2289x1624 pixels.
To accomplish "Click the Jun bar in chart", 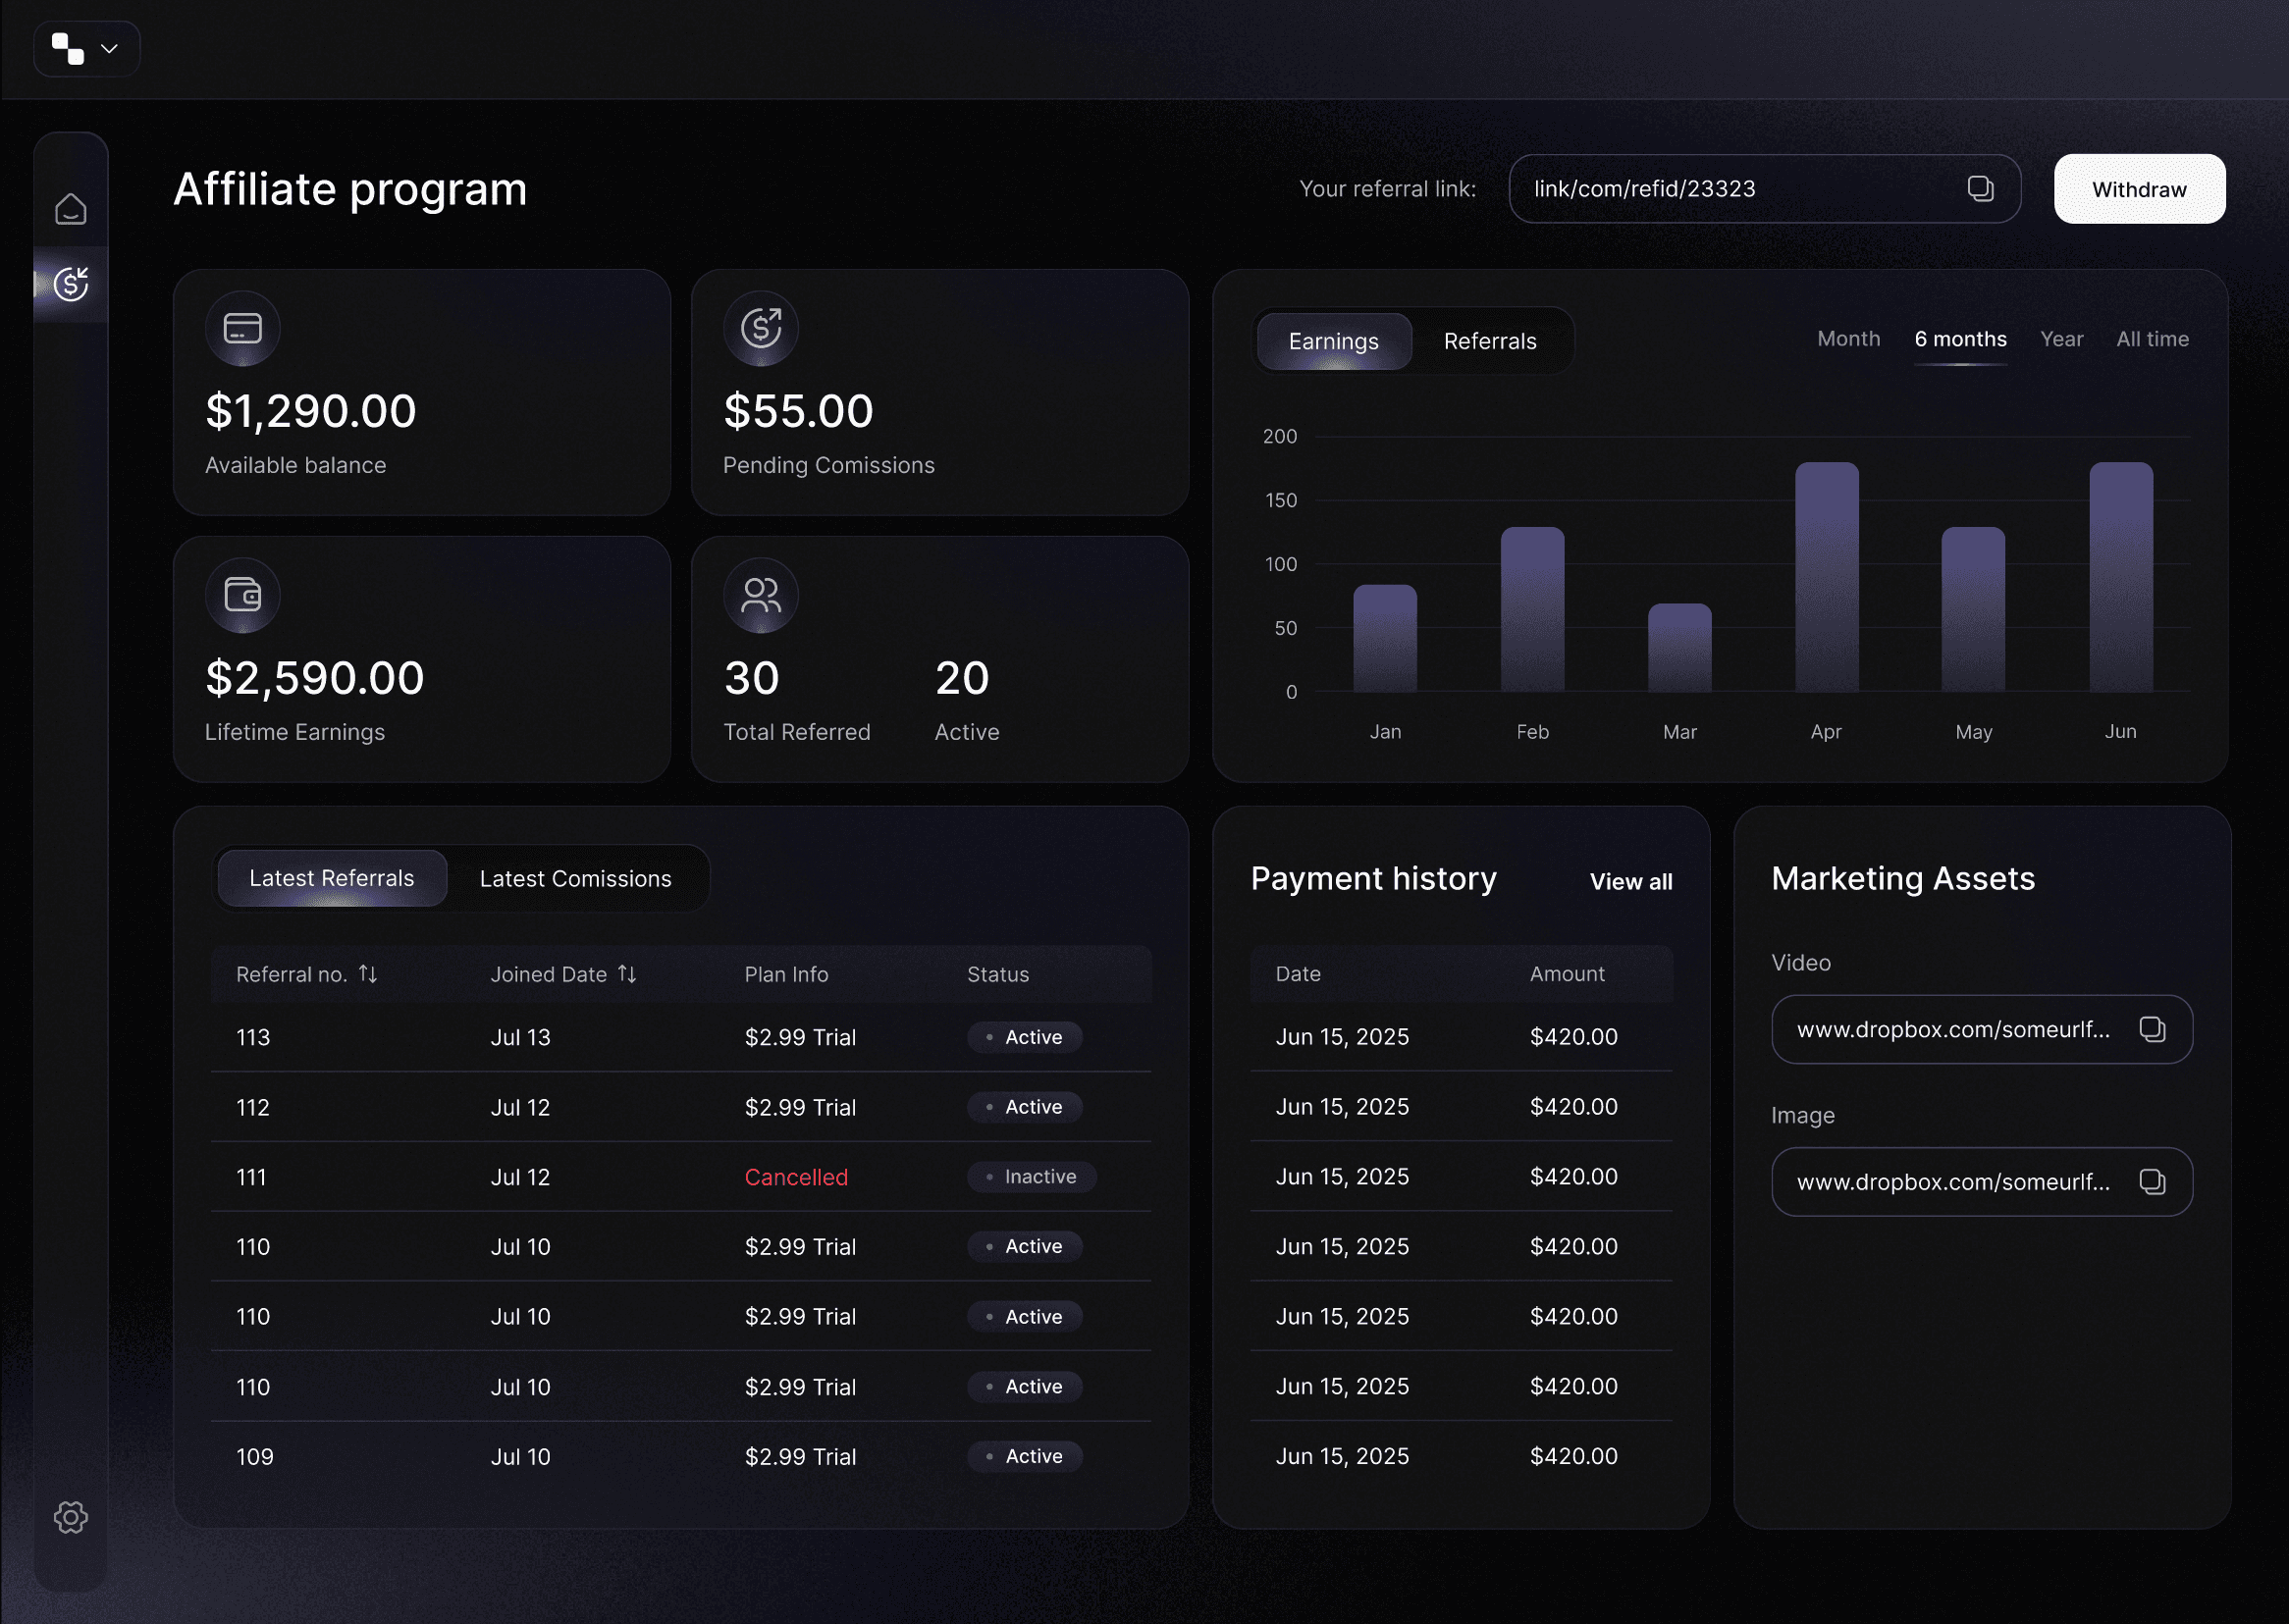I will click(2120, 577).
